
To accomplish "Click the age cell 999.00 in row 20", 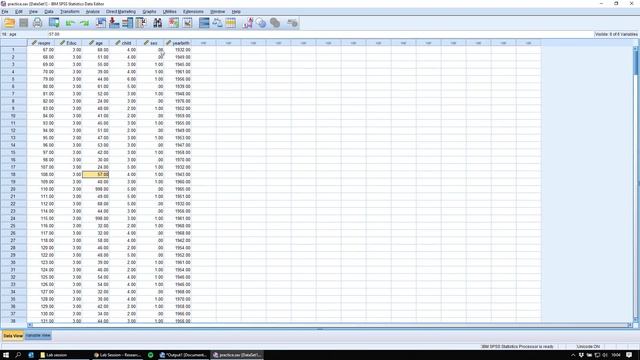I will pyautogui.click(x=96, y=189).
